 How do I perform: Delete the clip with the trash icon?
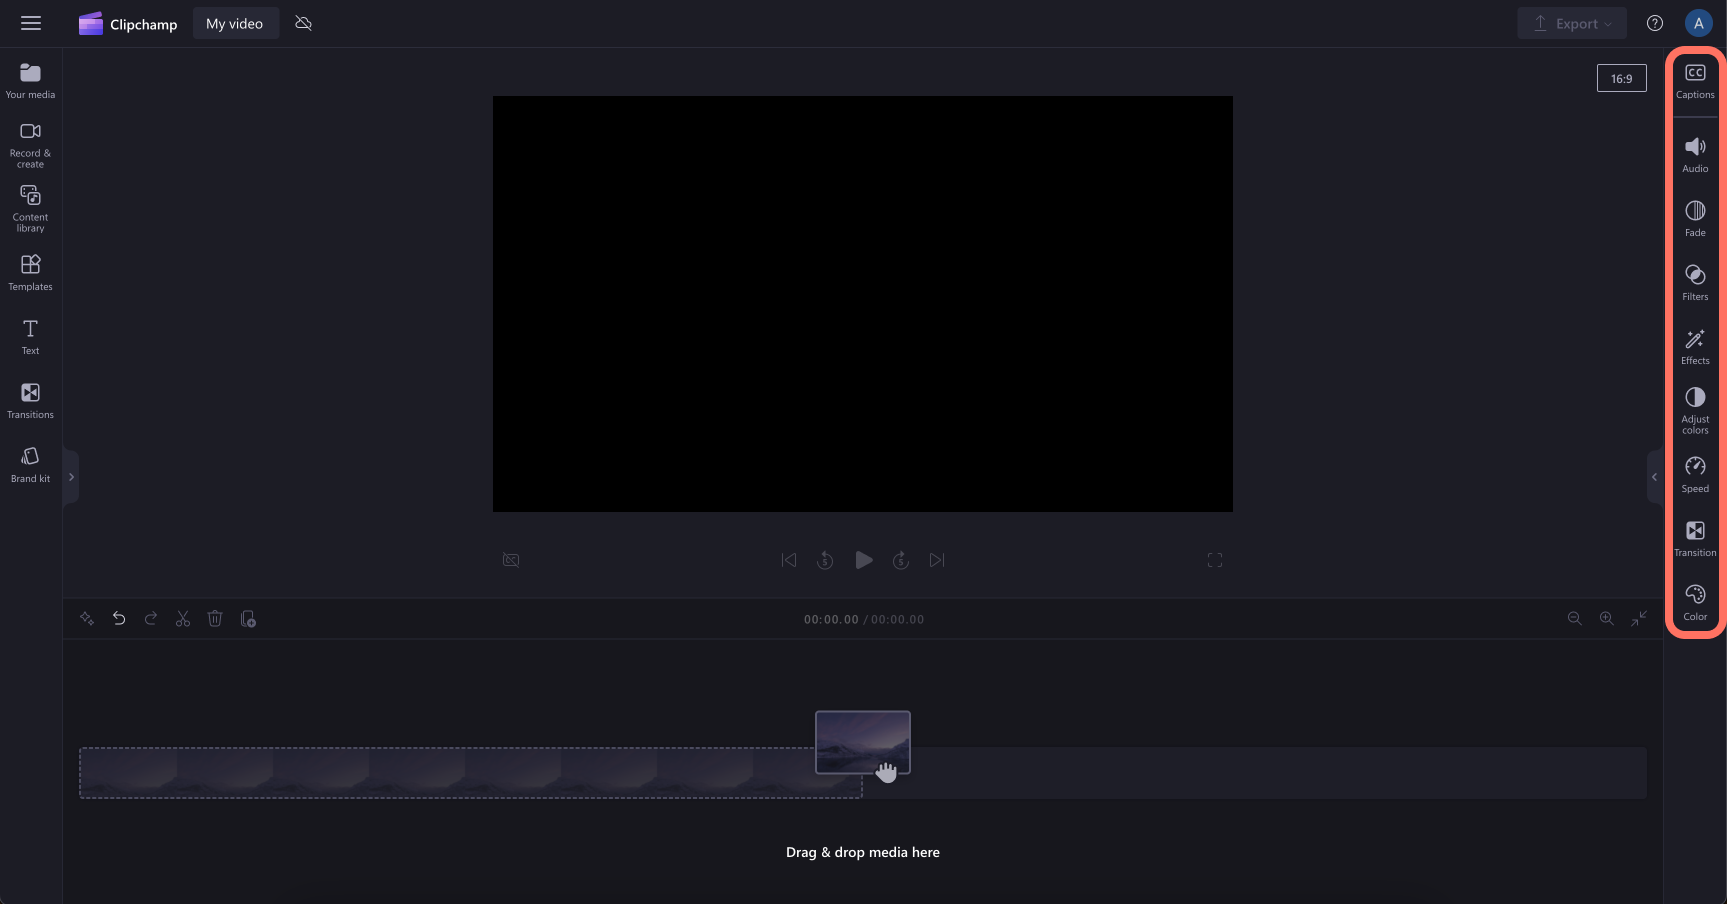[x=215, y=619]
